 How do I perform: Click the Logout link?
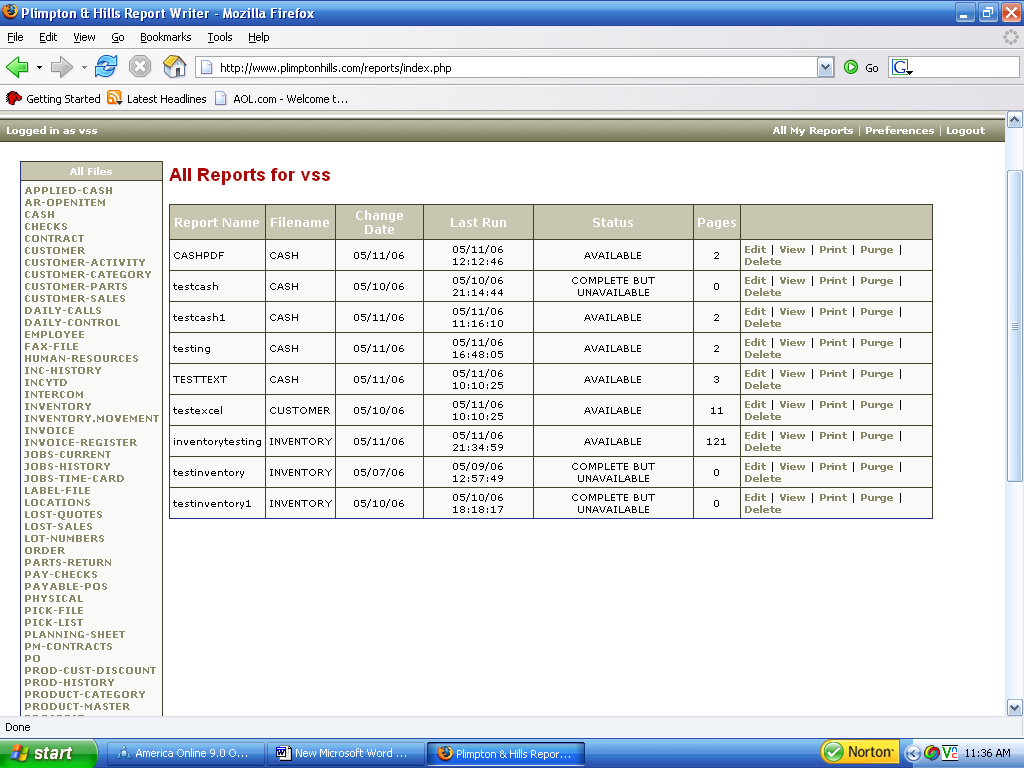click(965, 131)
